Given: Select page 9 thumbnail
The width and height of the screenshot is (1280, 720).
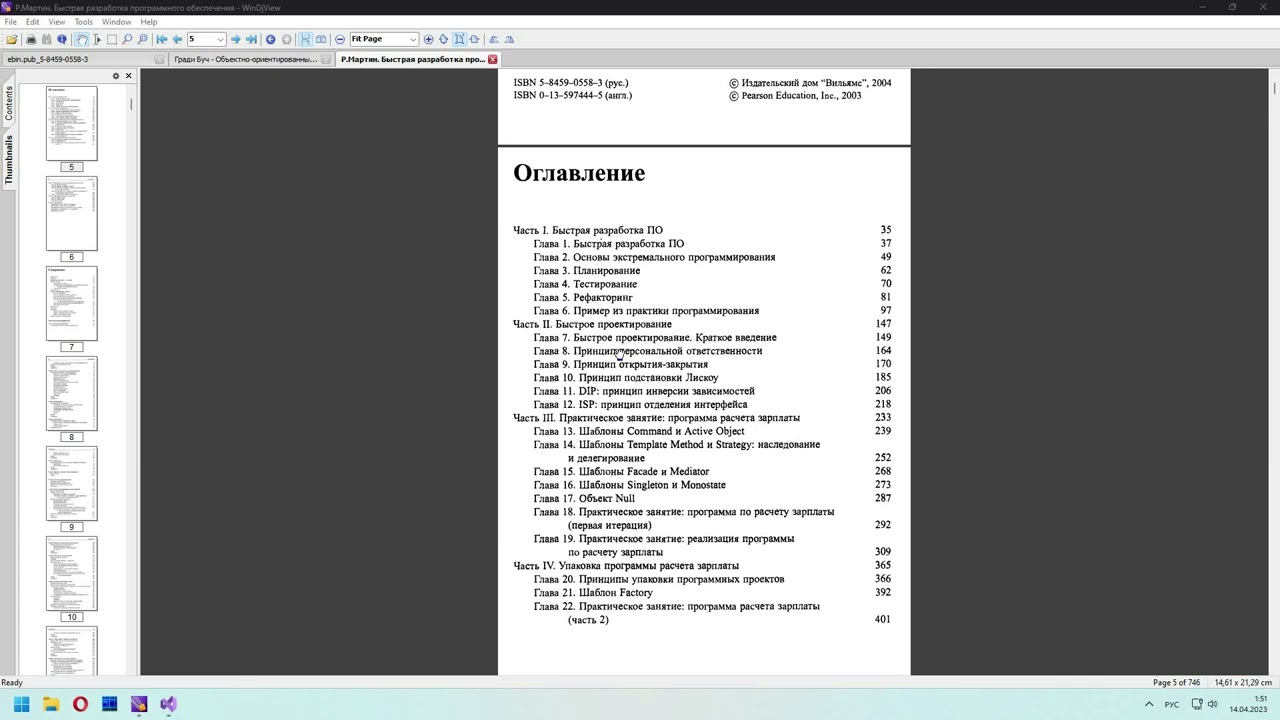Looking at the screenshot, I should tap(72, 483).
